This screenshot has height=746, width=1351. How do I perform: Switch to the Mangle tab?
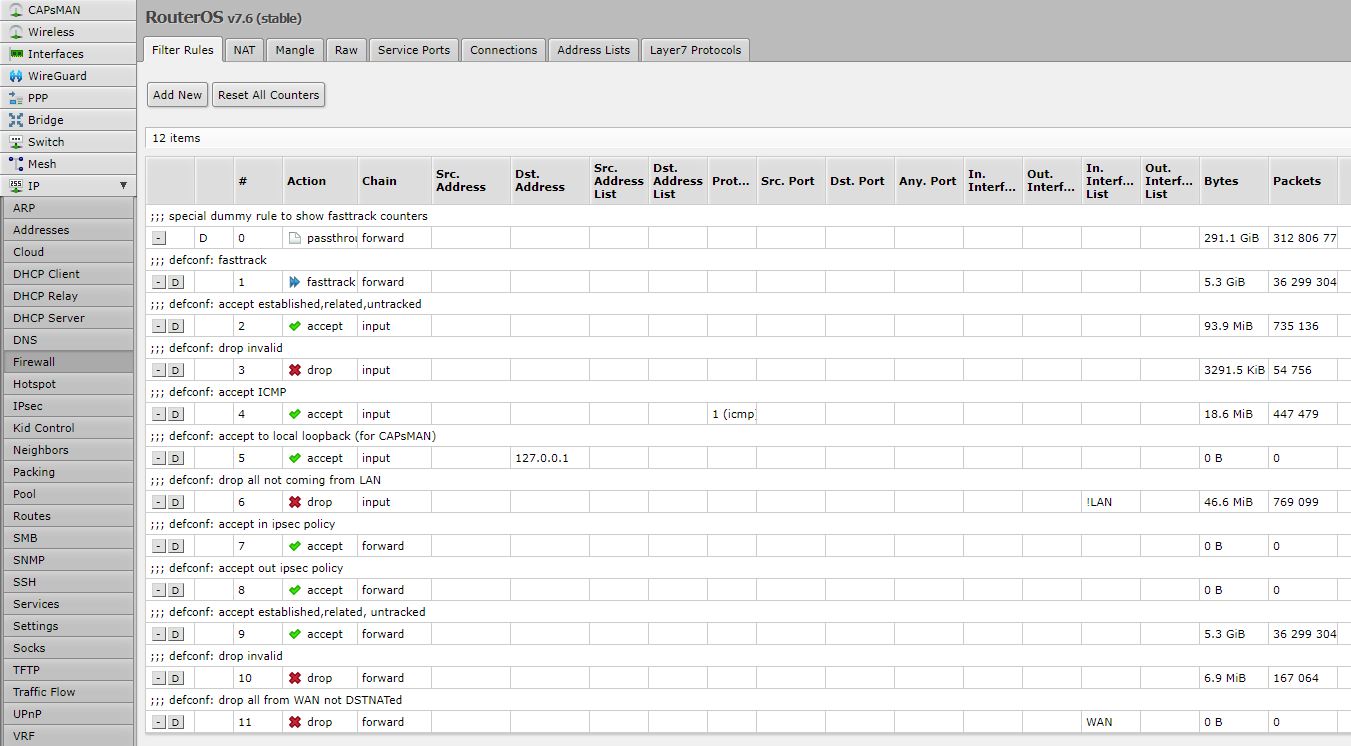295,50
